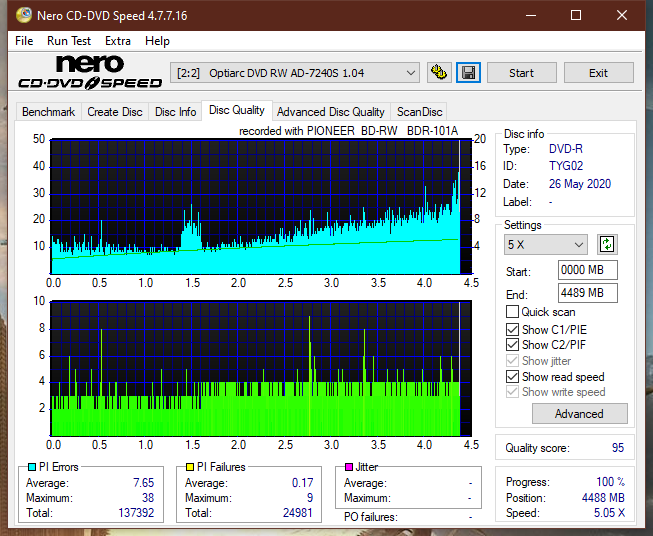Open the File menu
The image size is (653, 536).
[x=24, y=41]
